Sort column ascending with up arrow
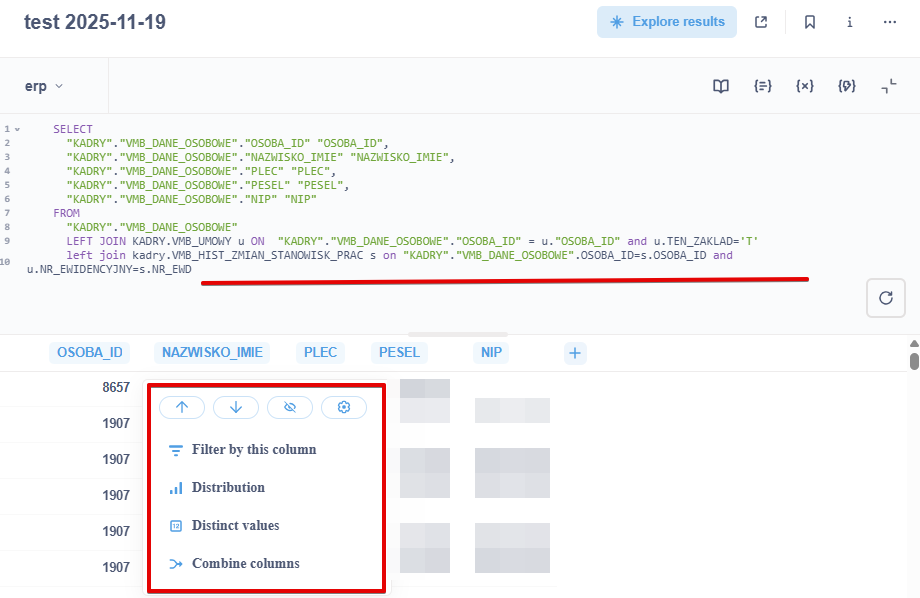This screenshot has width=920, height=598. pos(182,407)
